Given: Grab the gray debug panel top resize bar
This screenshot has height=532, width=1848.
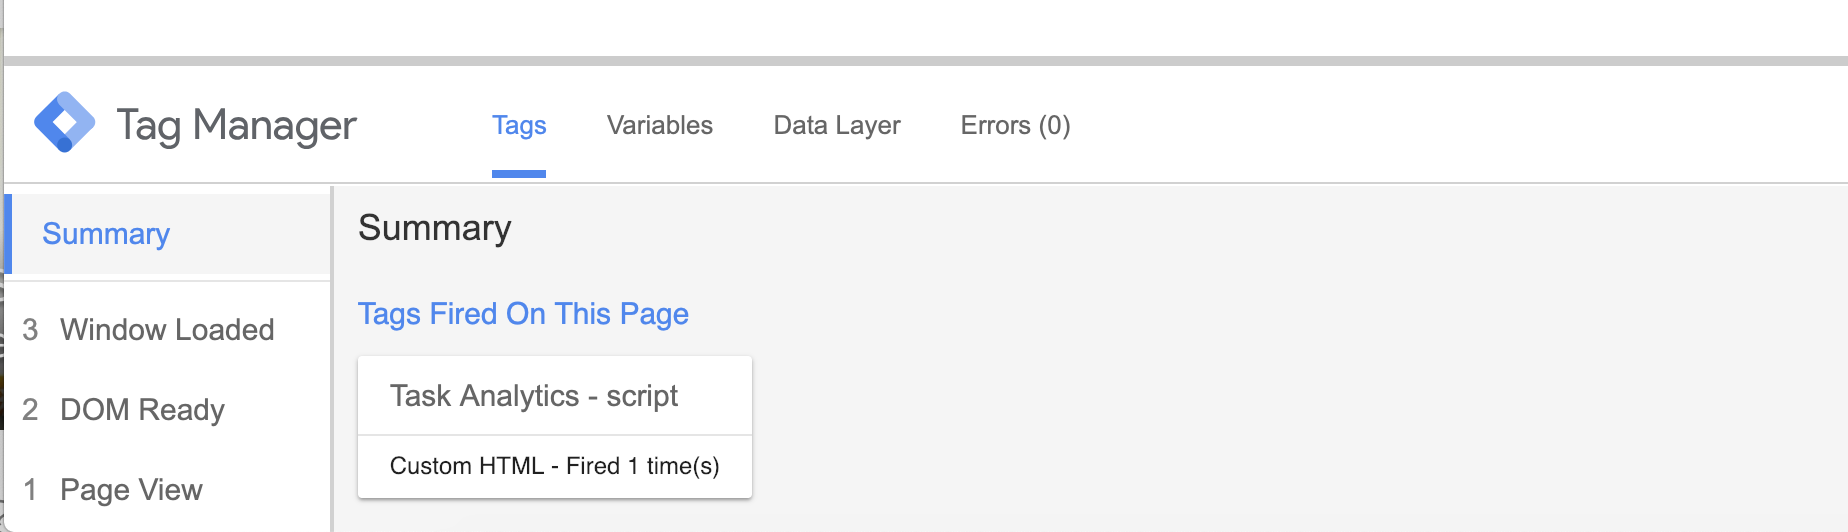Looking at the screenshot, I should tap(924, 61).
